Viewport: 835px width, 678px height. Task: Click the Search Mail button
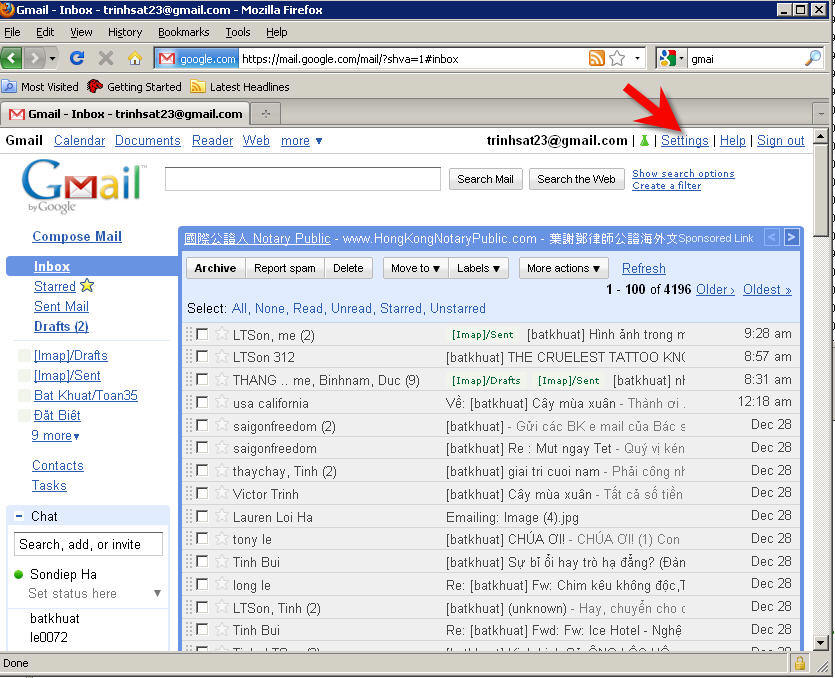485,179
